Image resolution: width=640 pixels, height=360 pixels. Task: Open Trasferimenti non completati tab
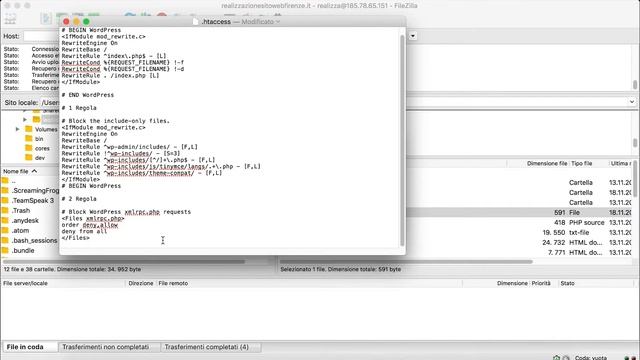[x=105, y=347]
